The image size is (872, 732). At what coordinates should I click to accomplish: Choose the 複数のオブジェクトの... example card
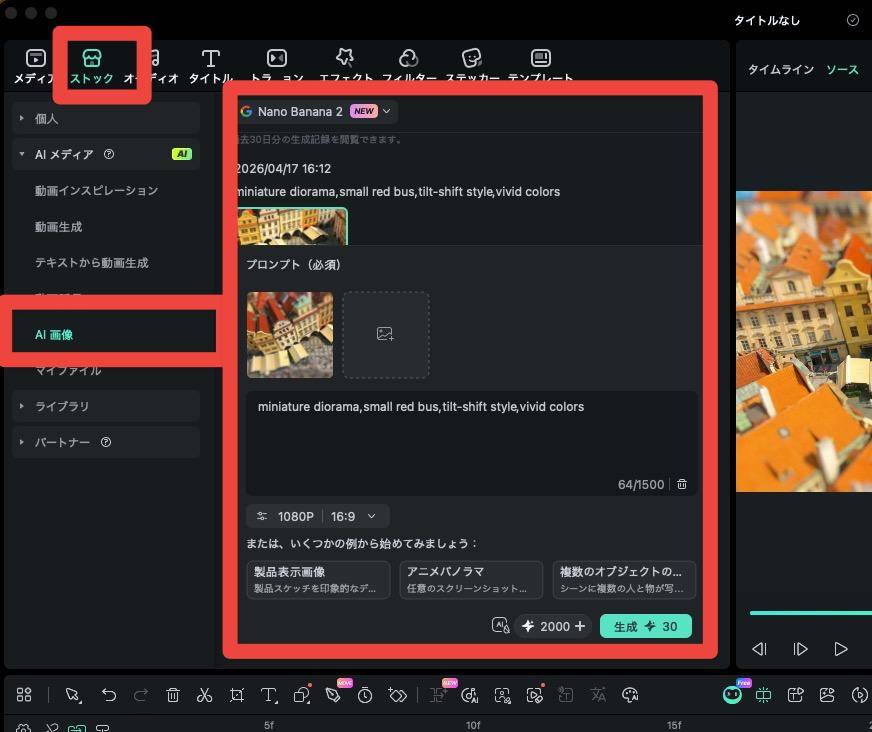pyautogui.click(x=624, y=580)
